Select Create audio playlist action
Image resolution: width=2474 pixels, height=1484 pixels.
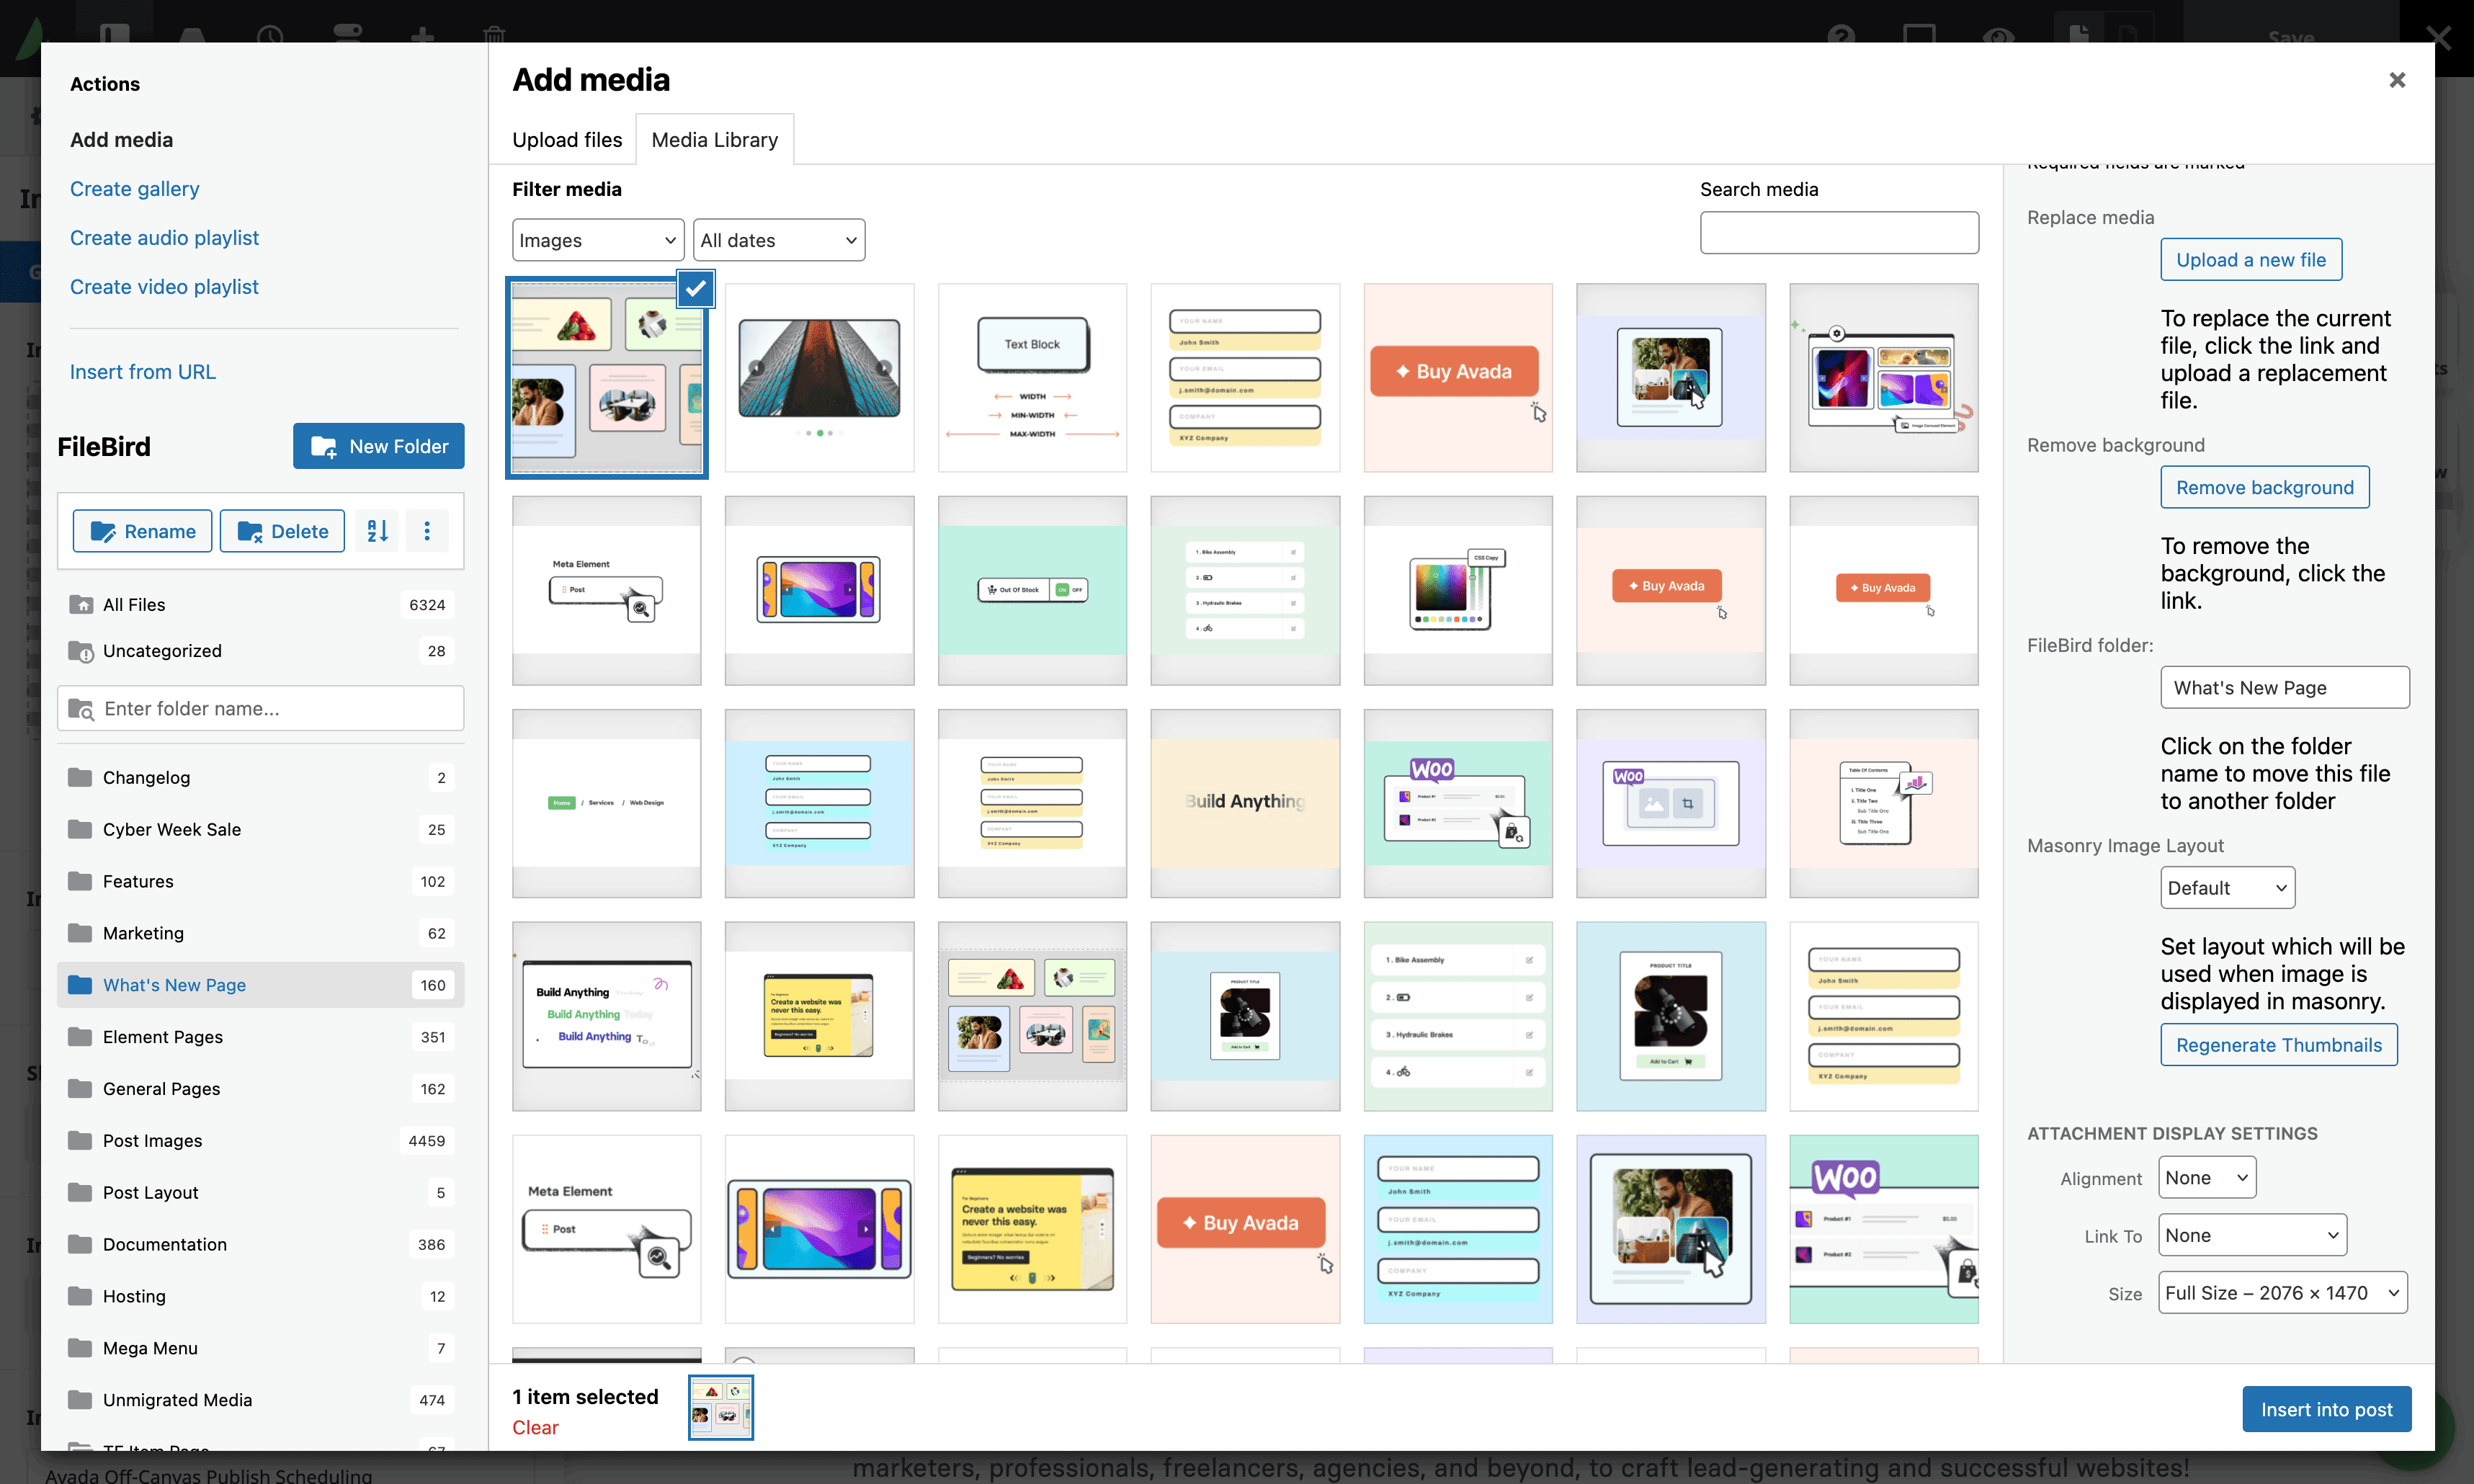click(x=164, y=238)
